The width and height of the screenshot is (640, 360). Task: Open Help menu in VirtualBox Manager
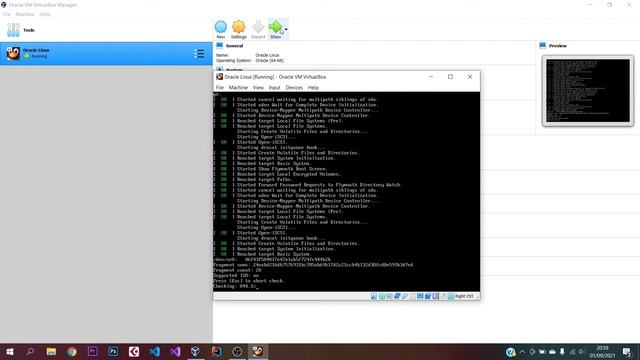point(45,14)
